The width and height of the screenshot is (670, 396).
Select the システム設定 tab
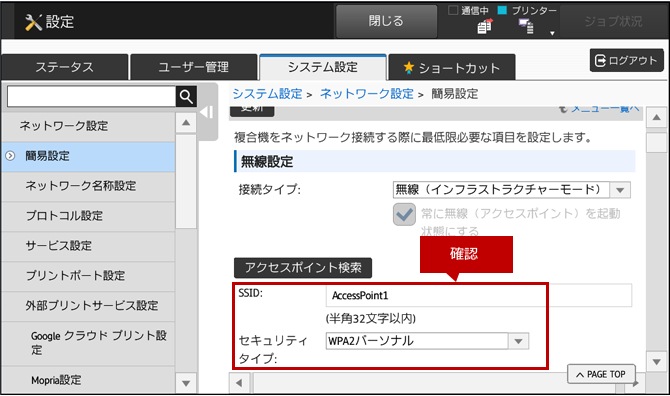tap(323, 67)
